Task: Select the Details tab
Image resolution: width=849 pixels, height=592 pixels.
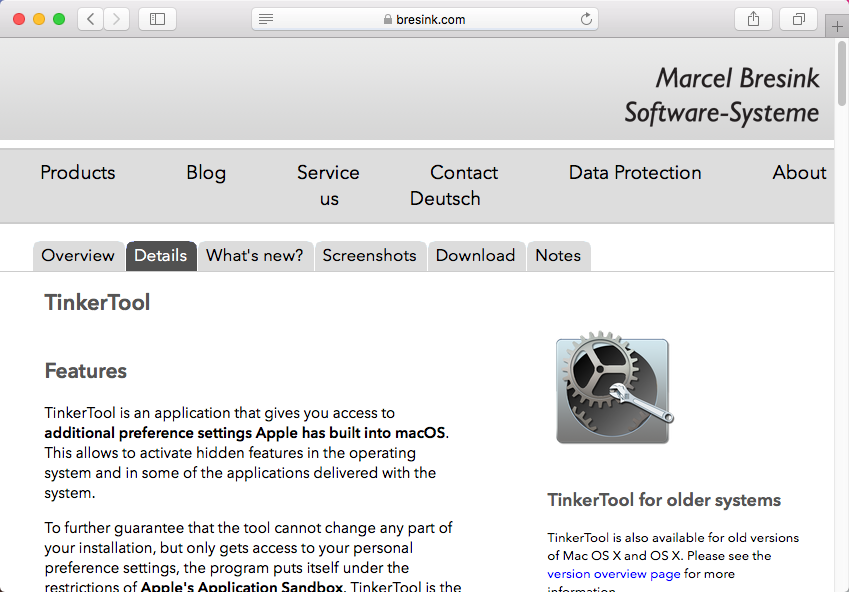Action: click(161, 256)
